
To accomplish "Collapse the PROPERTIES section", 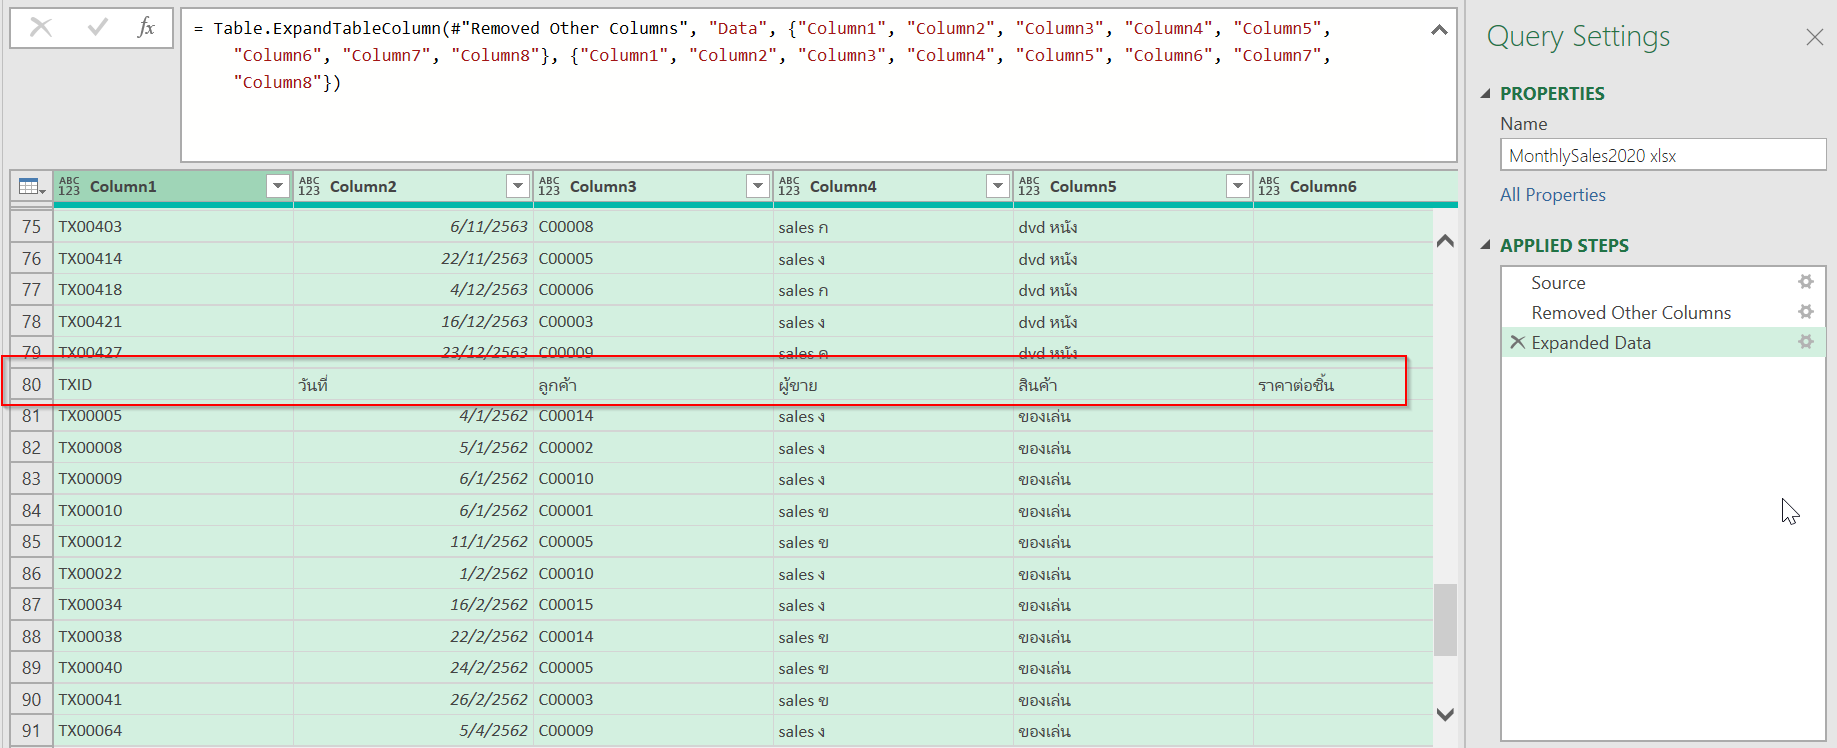I will pyautogui.click(x=1486, y=94).
